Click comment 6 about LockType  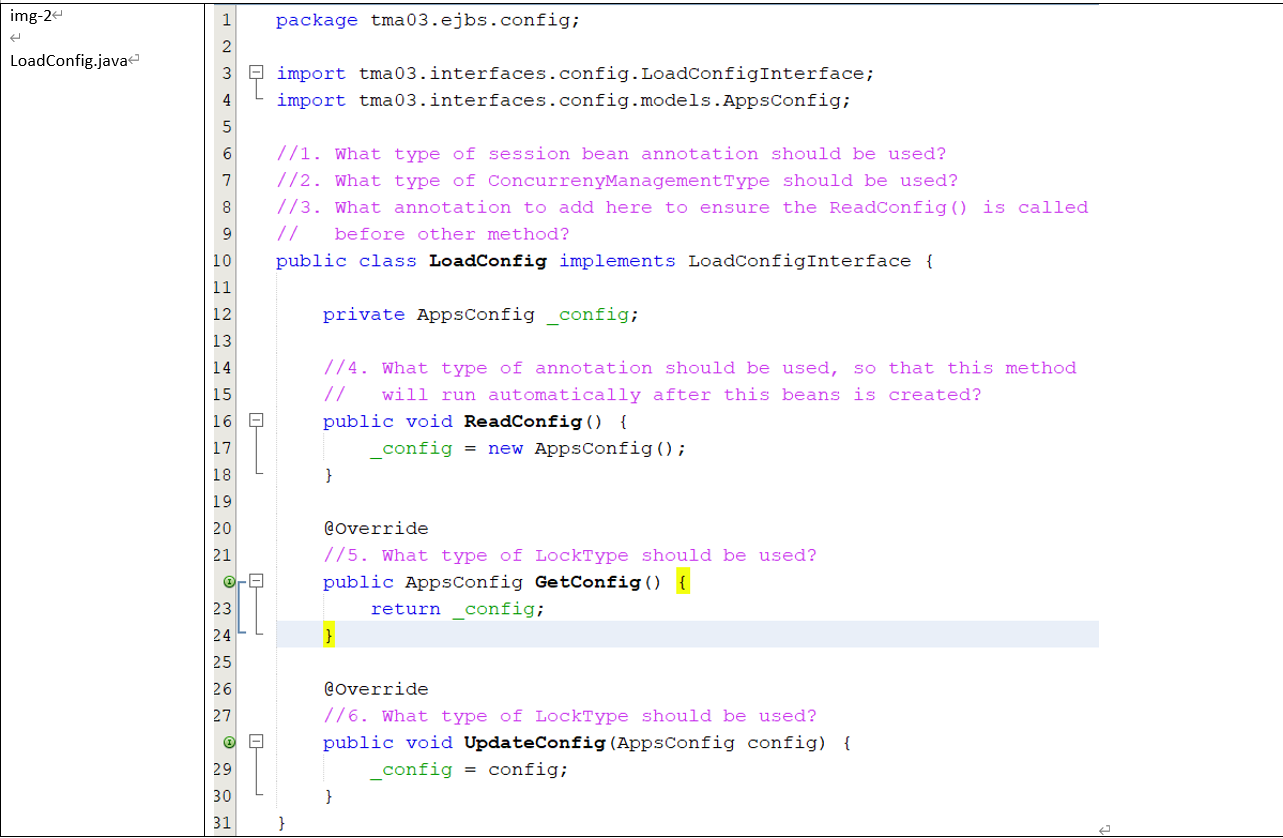[x=570, y=716]
